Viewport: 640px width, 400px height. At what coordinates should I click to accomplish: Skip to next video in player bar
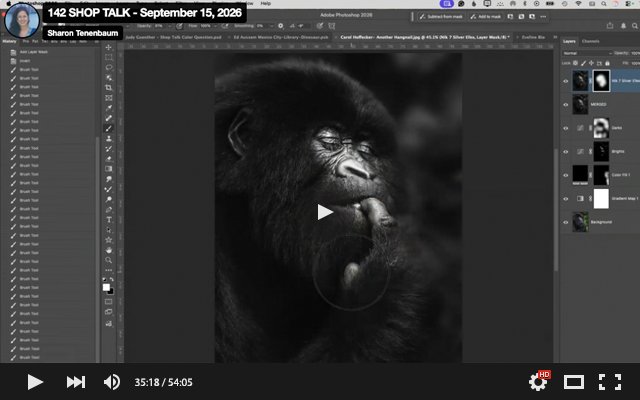(76, 382)
